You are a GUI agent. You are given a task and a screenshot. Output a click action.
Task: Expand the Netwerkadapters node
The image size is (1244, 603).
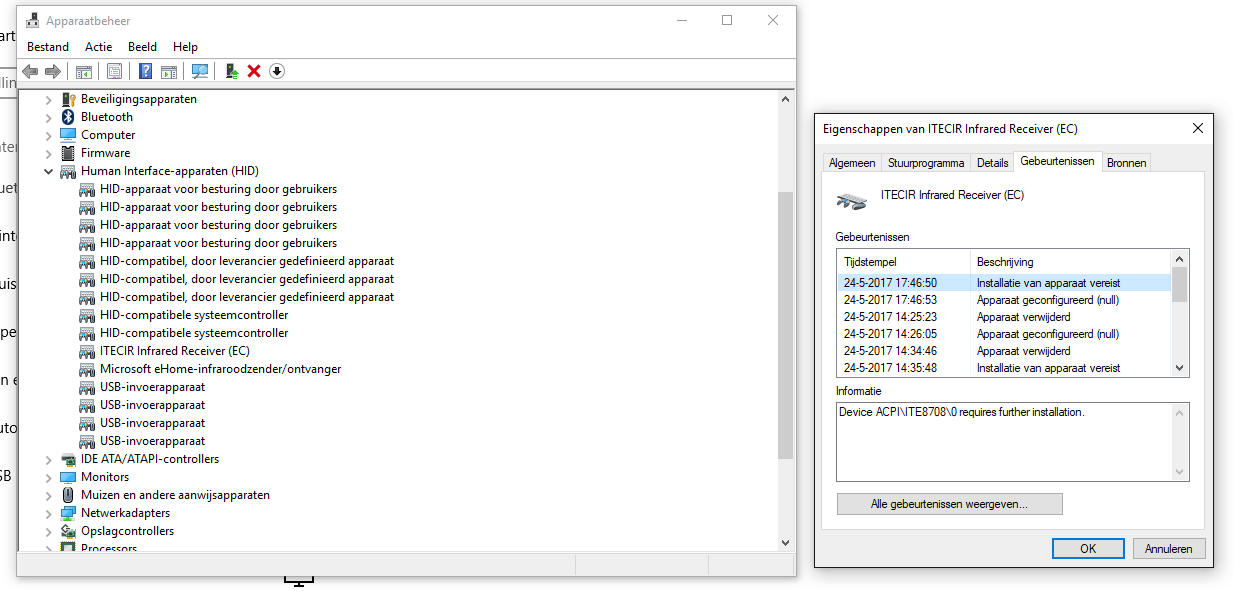coord(48,513)
